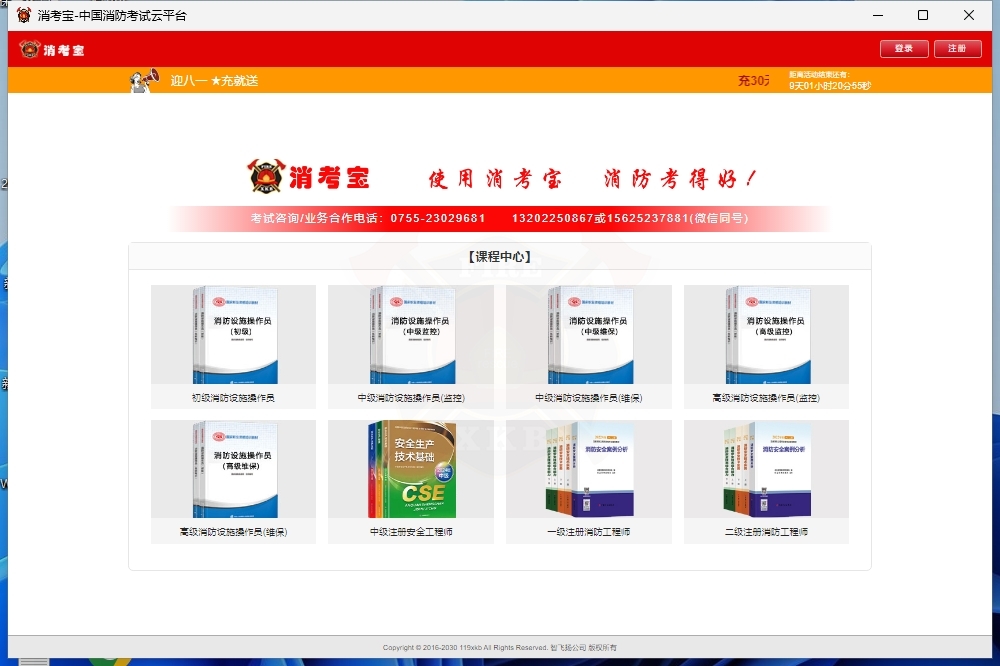The width and height of the screenshot is (1000, 666).
Task: Click the promotion countdown timer
Action: click(x=829, y=85)
